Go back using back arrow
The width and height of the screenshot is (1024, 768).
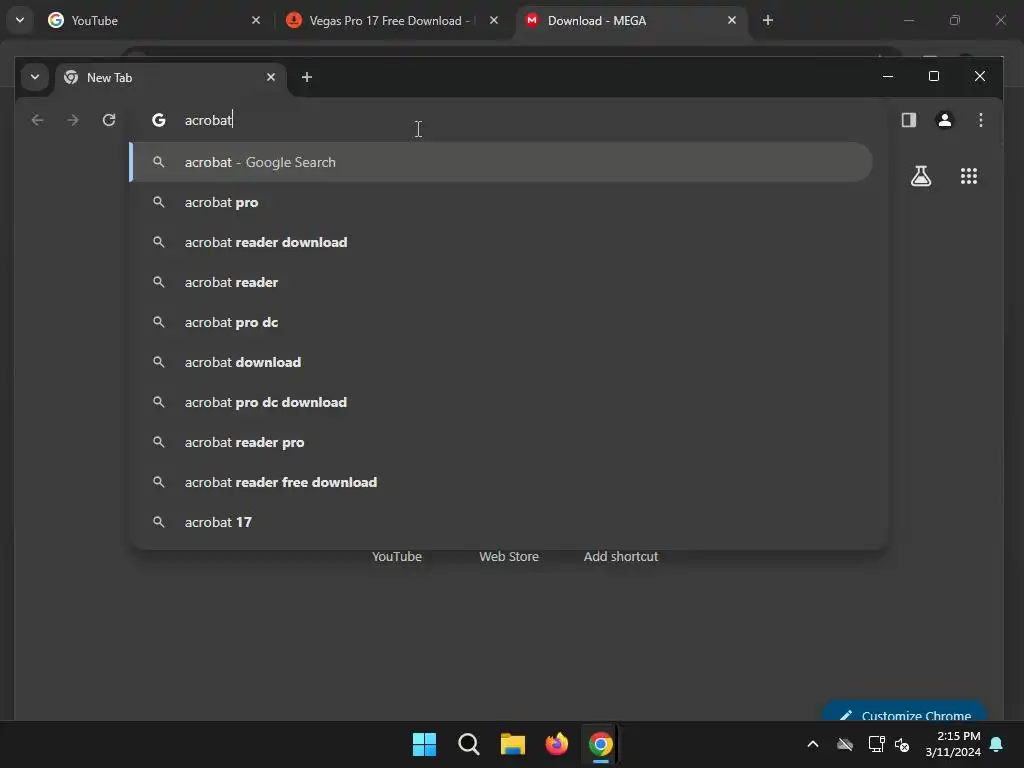37,120
